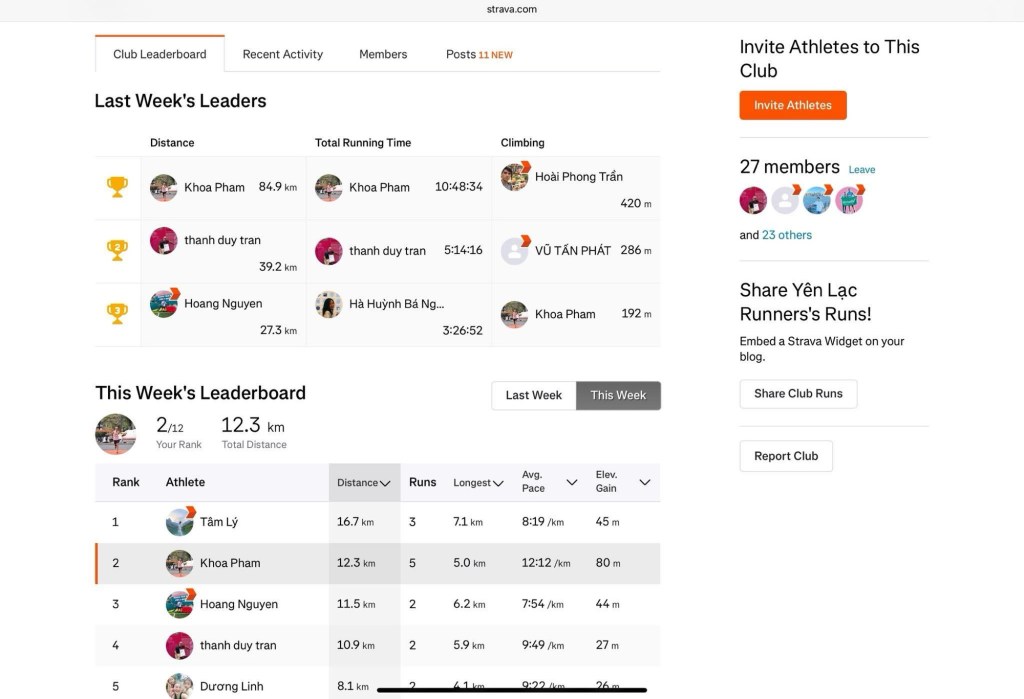Image resolution: width=1024 pixels, height=699 pixels.
Task: Click the third-place trophy icon
Action: click(117, 314)
